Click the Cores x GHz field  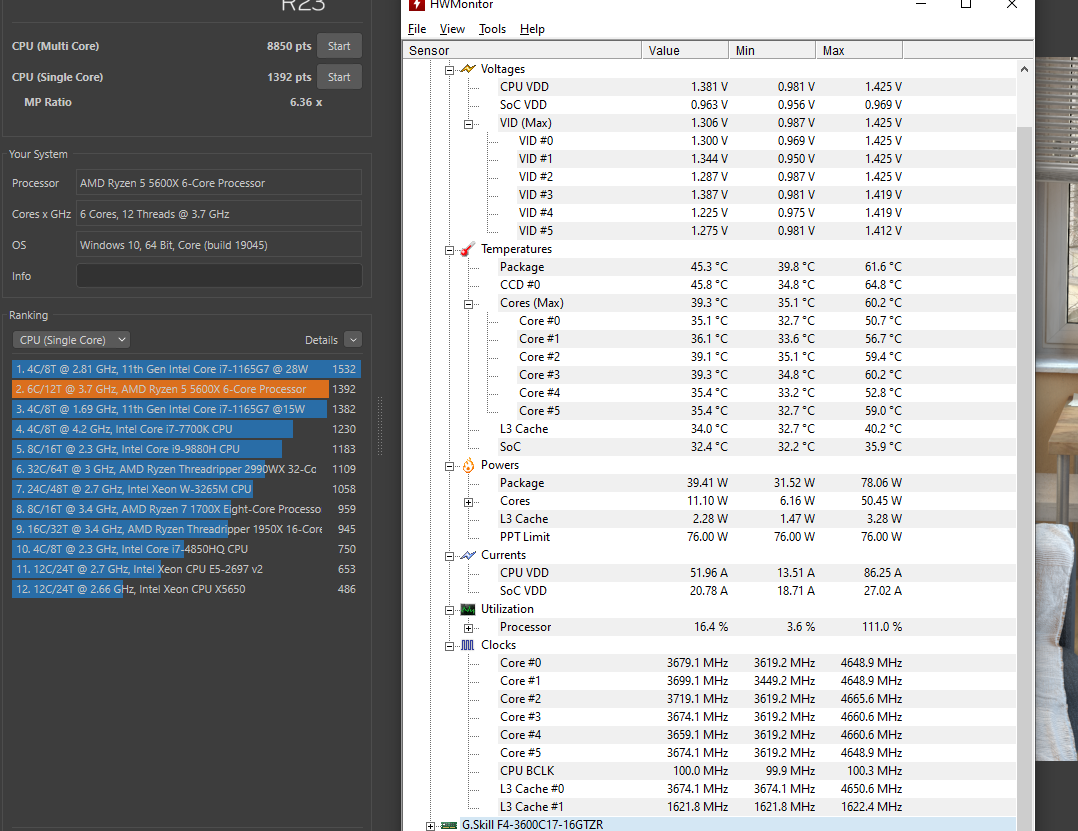219,214
